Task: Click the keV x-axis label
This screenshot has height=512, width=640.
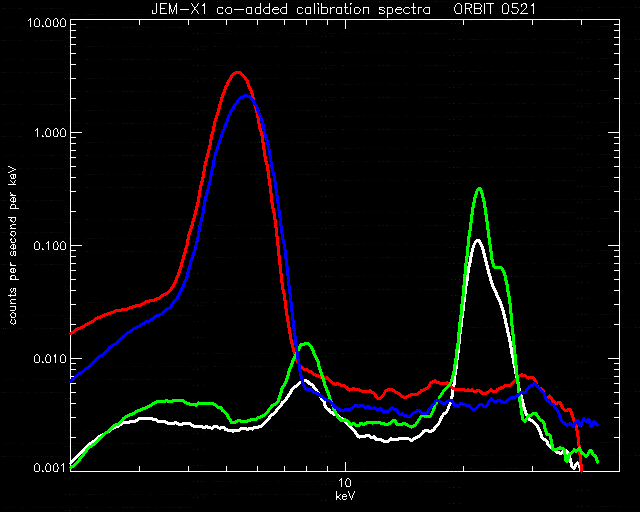Action: coord(345,496)
